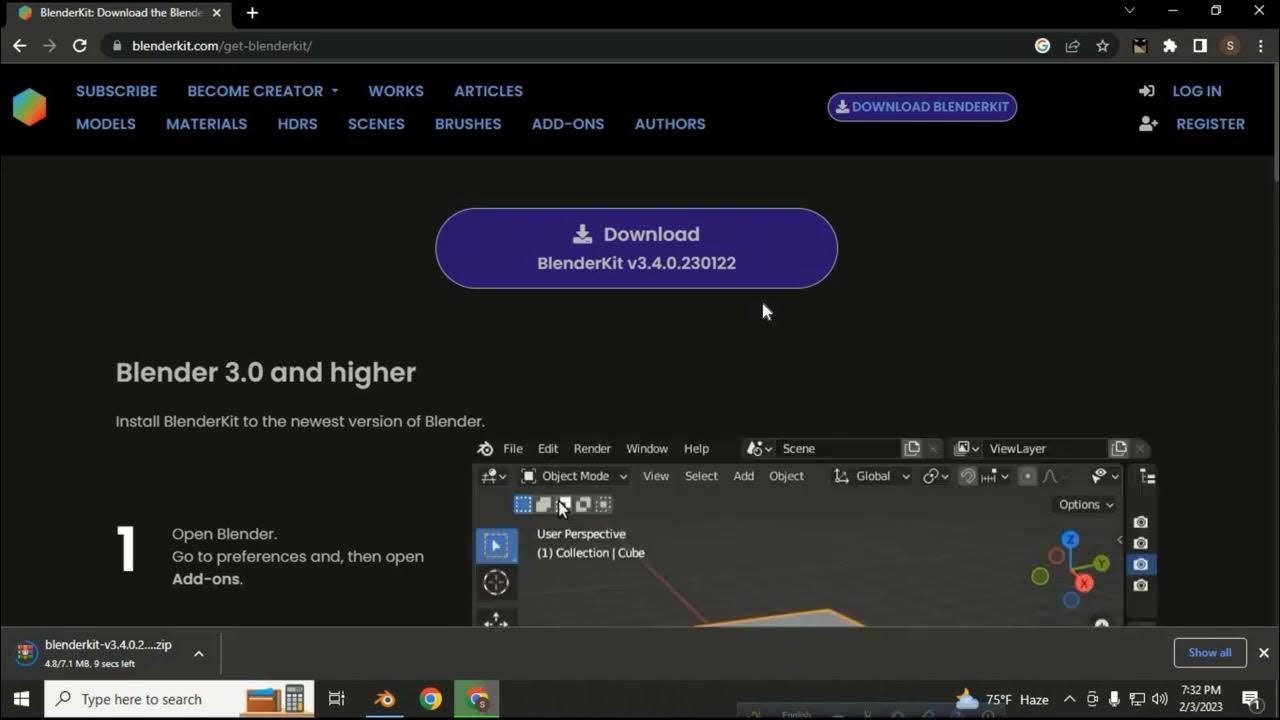Go to the Works page
The height and width of the screenshot is (720, 1280).
click(396, 91)
